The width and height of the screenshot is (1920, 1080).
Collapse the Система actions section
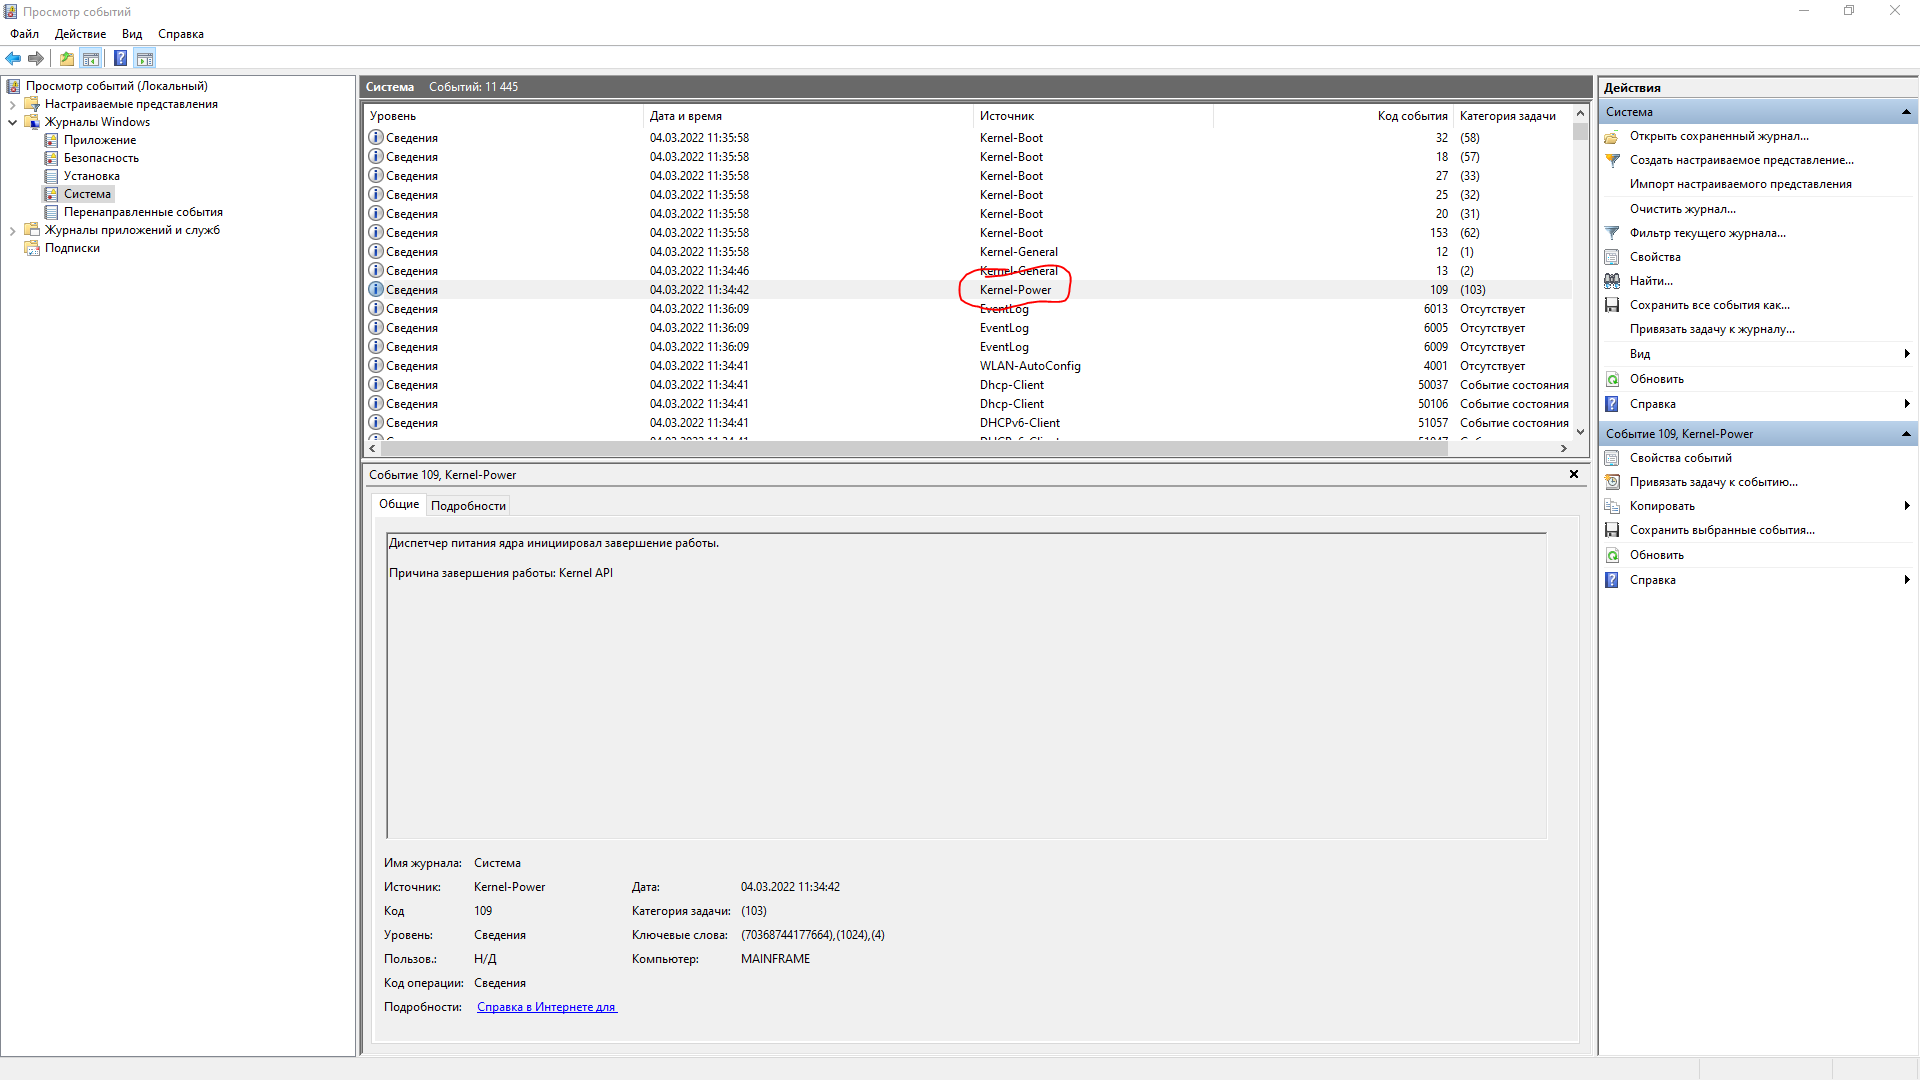pos(1906,112)
